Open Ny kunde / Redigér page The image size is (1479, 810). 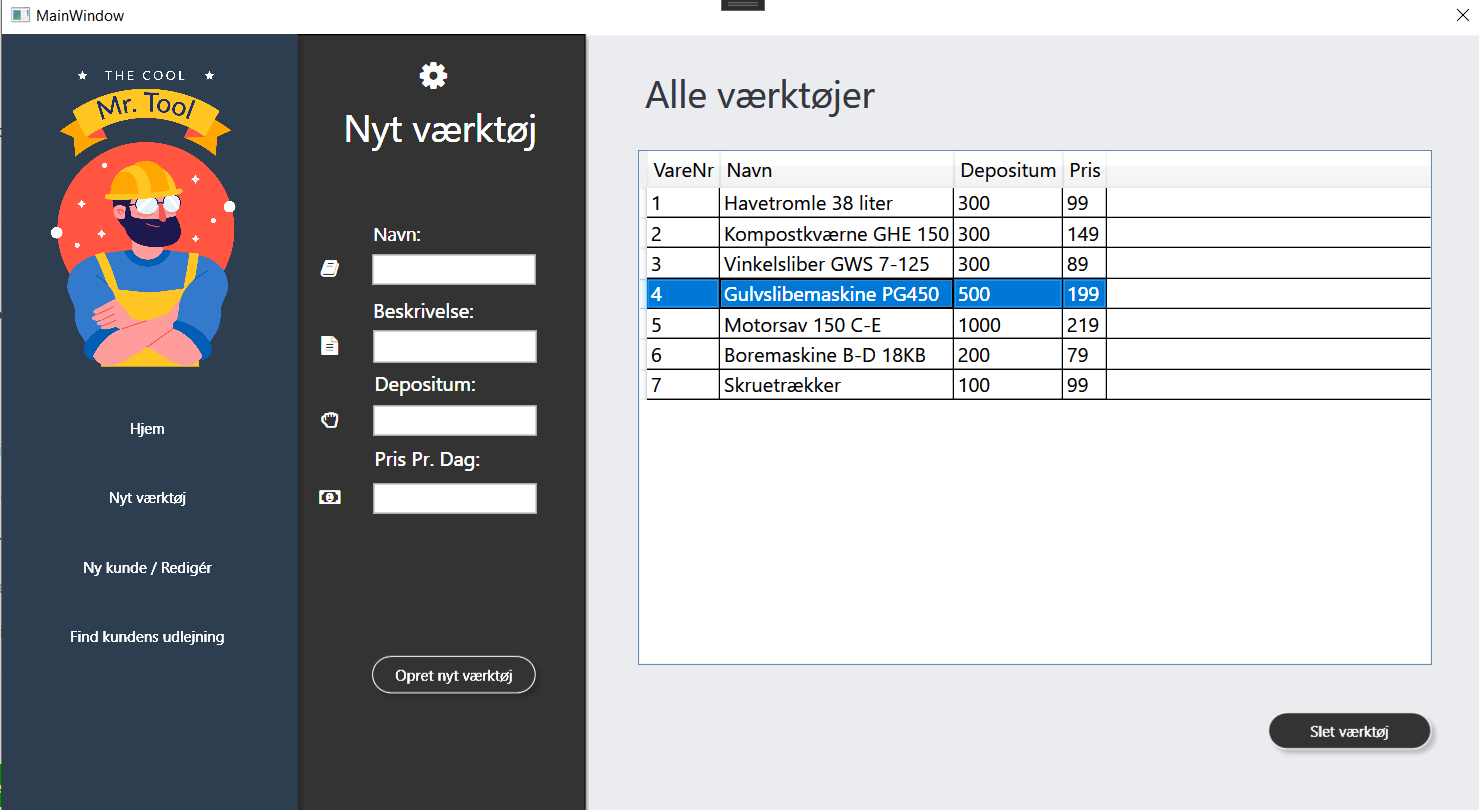[x=147, y=568]
